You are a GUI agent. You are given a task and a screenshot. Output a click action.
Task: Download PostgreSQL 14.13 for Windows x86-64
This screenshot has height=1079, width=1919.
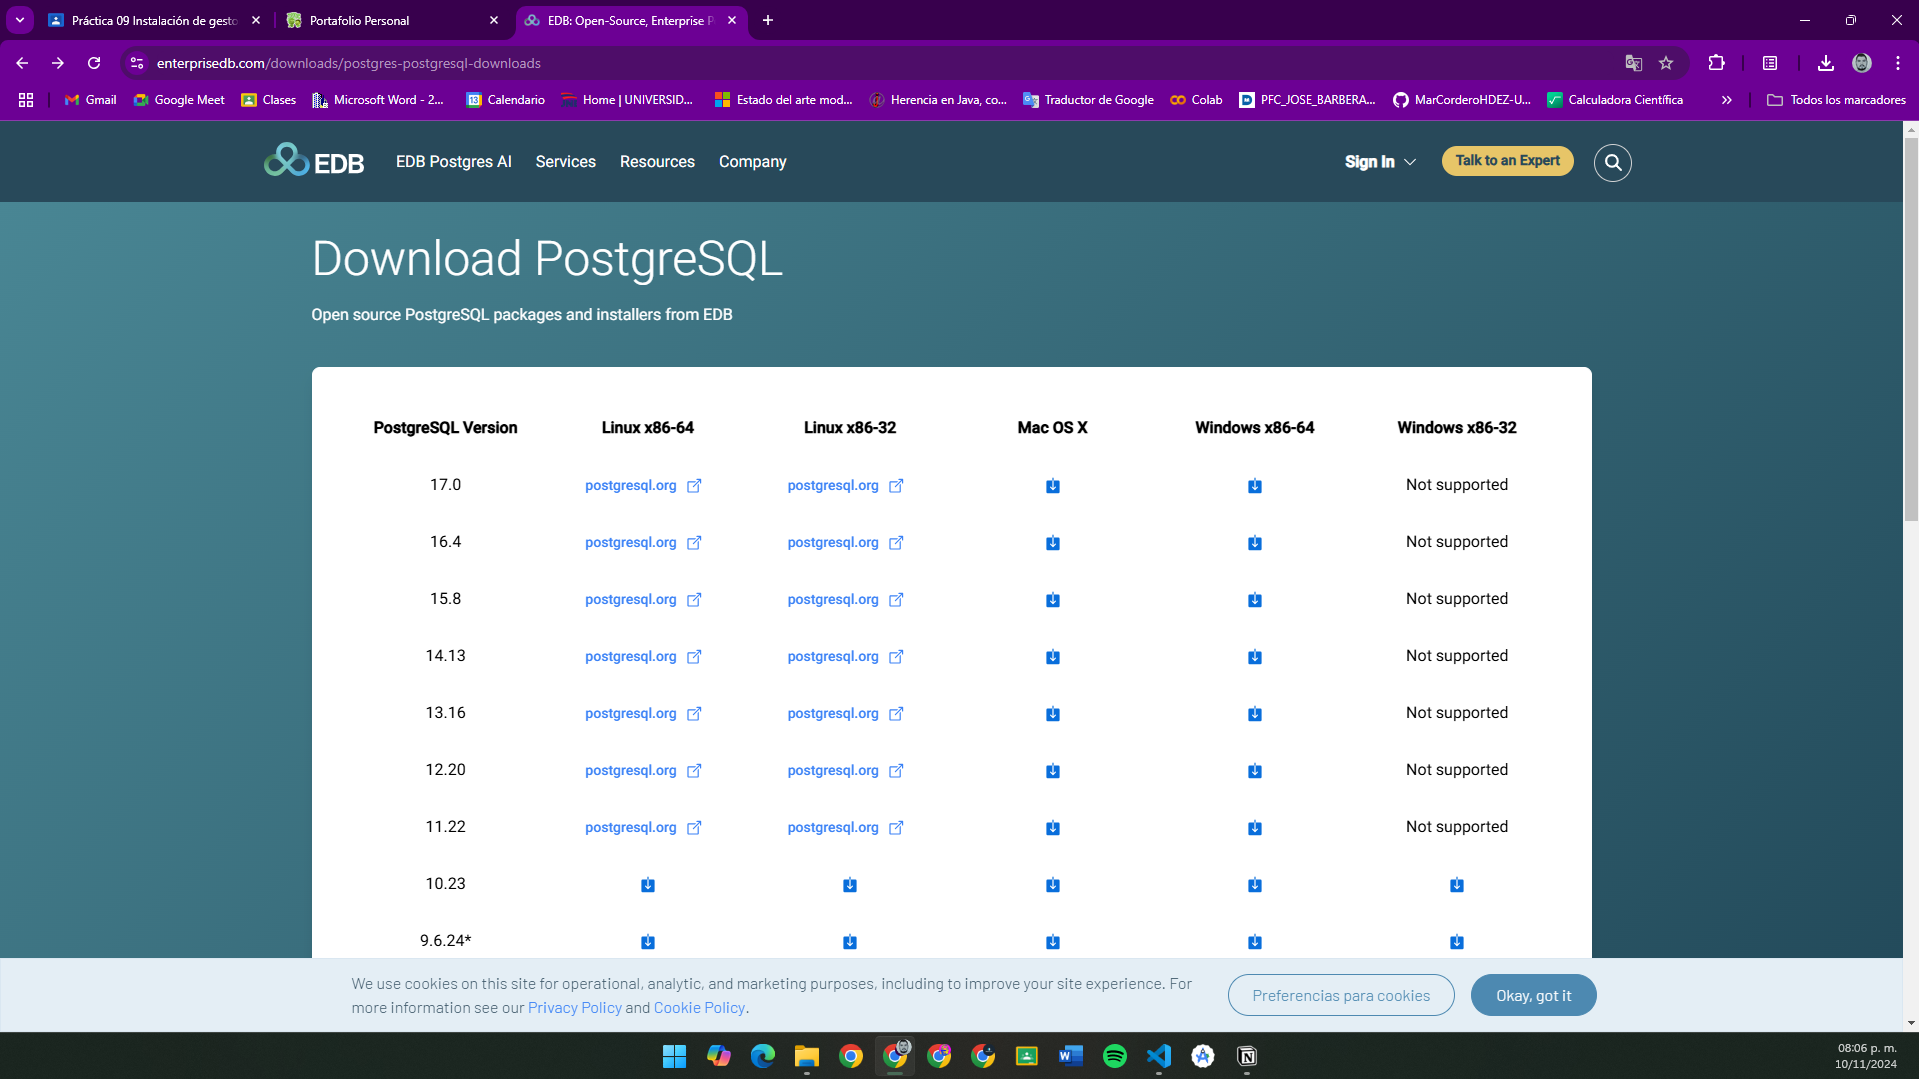[x=1255, y=657]
